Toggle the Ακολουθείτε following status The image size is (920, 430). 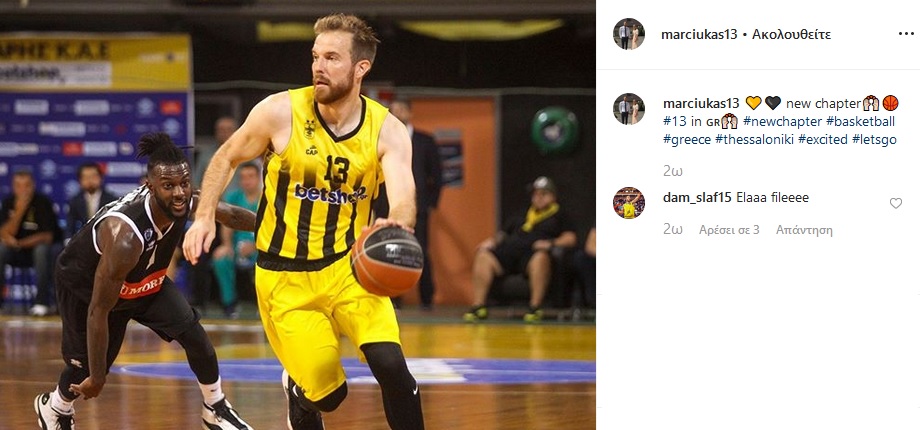[x=792, y=34]
